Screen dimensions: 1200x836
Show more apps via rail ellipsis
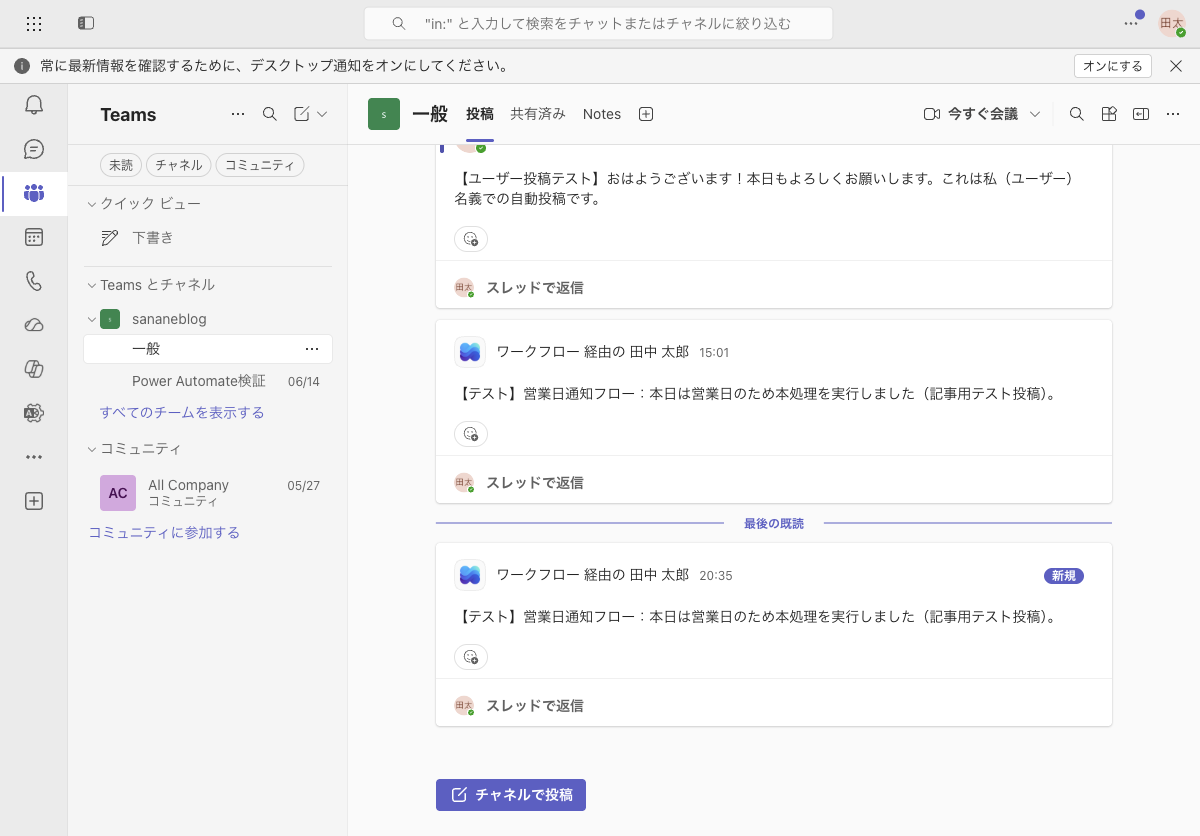[34, 457]
